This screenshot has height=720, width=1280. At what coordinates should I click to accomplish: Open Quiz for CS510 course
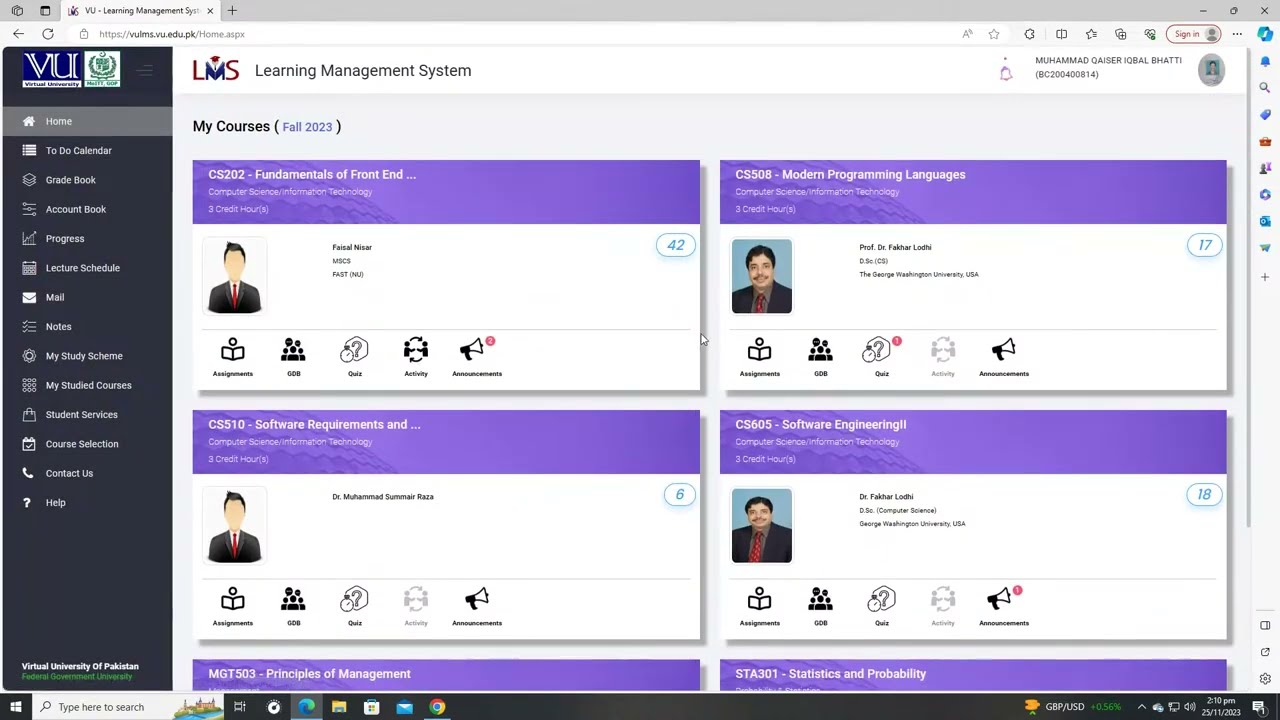tap(355, 606)
